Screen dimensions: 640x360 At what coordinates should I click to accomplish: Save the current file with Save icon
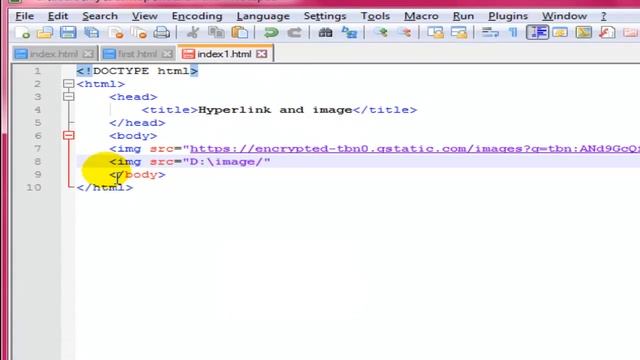pos(68,32)
